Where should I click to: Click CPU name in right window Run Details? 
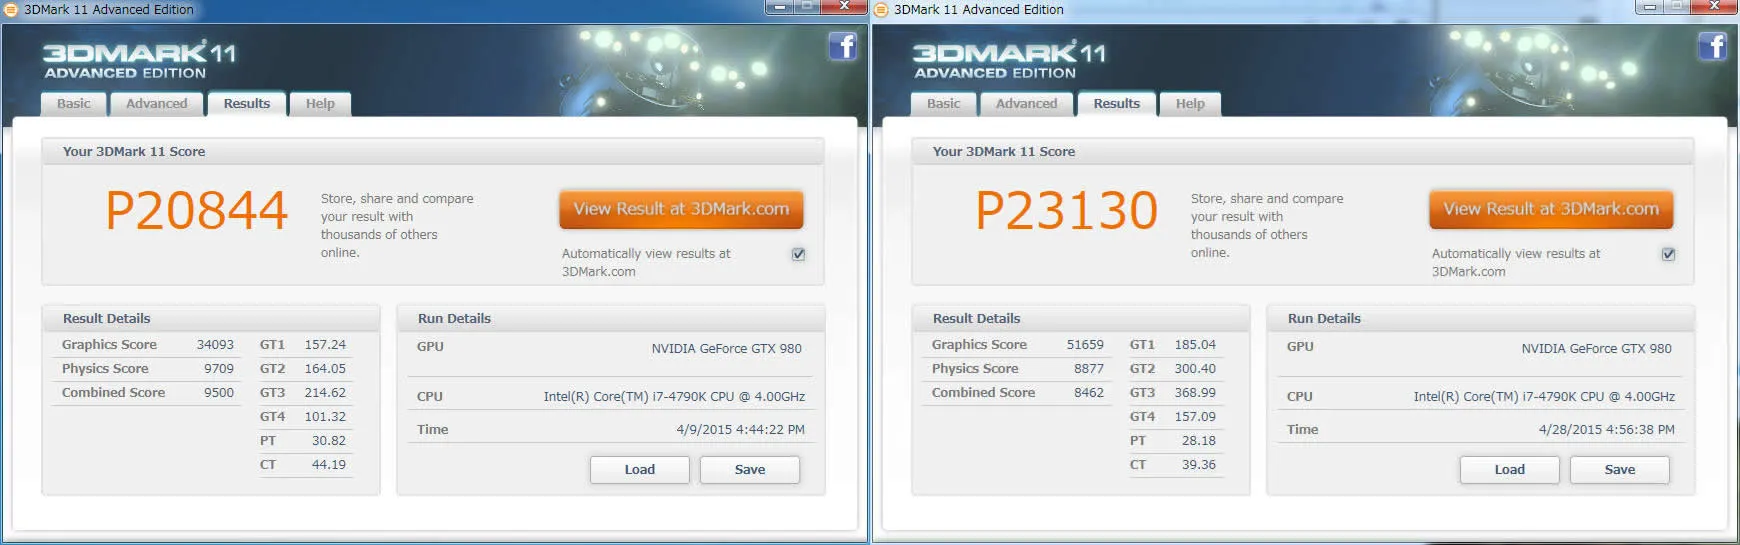(1544, 397)
